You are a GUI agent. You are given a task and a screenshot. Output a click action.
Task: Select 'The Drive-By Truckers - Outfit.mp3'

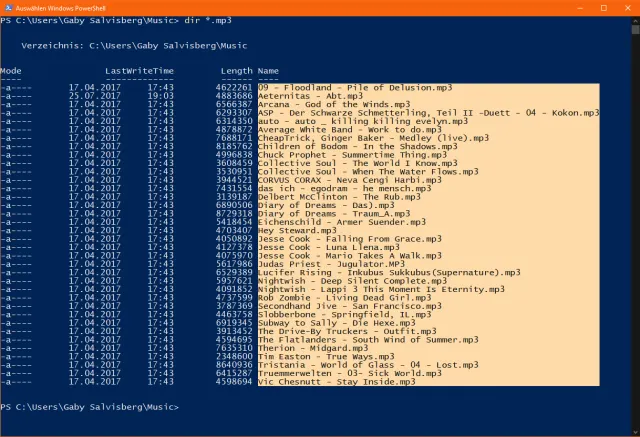[x=347, y=331]
